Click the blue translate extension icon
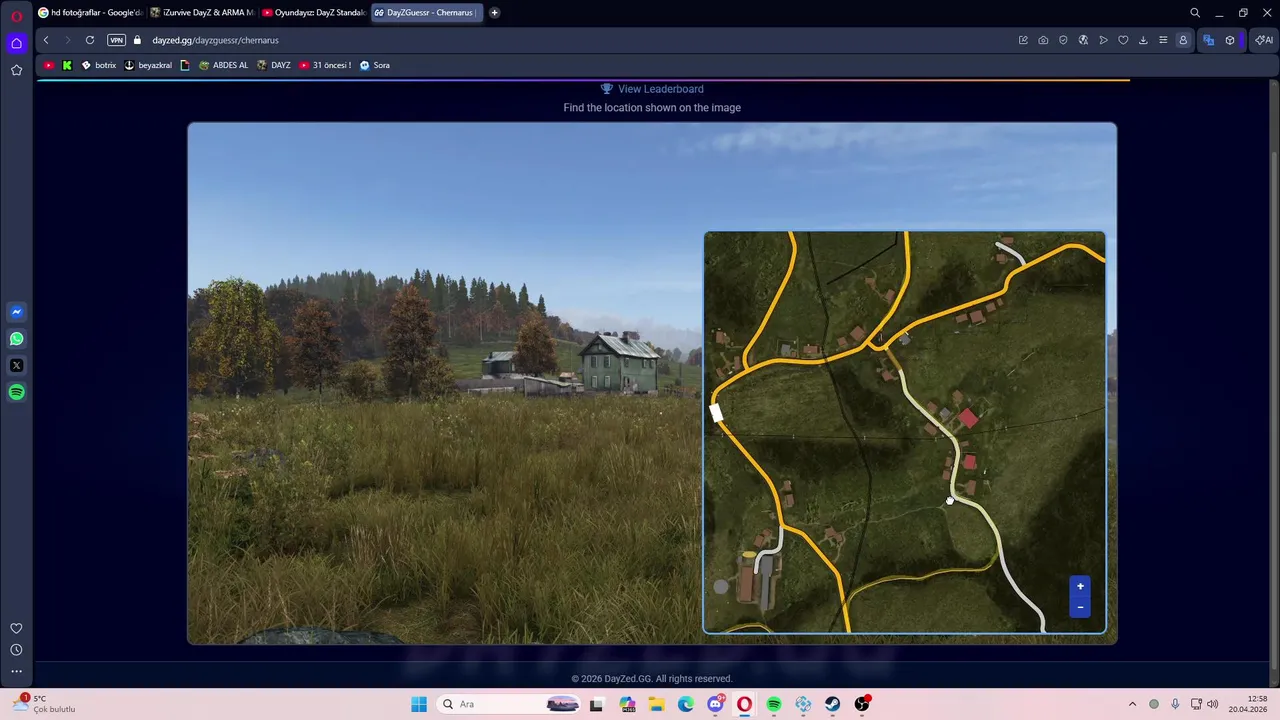The height and width of the screenshot is (720, 1280). point(1208,40)
